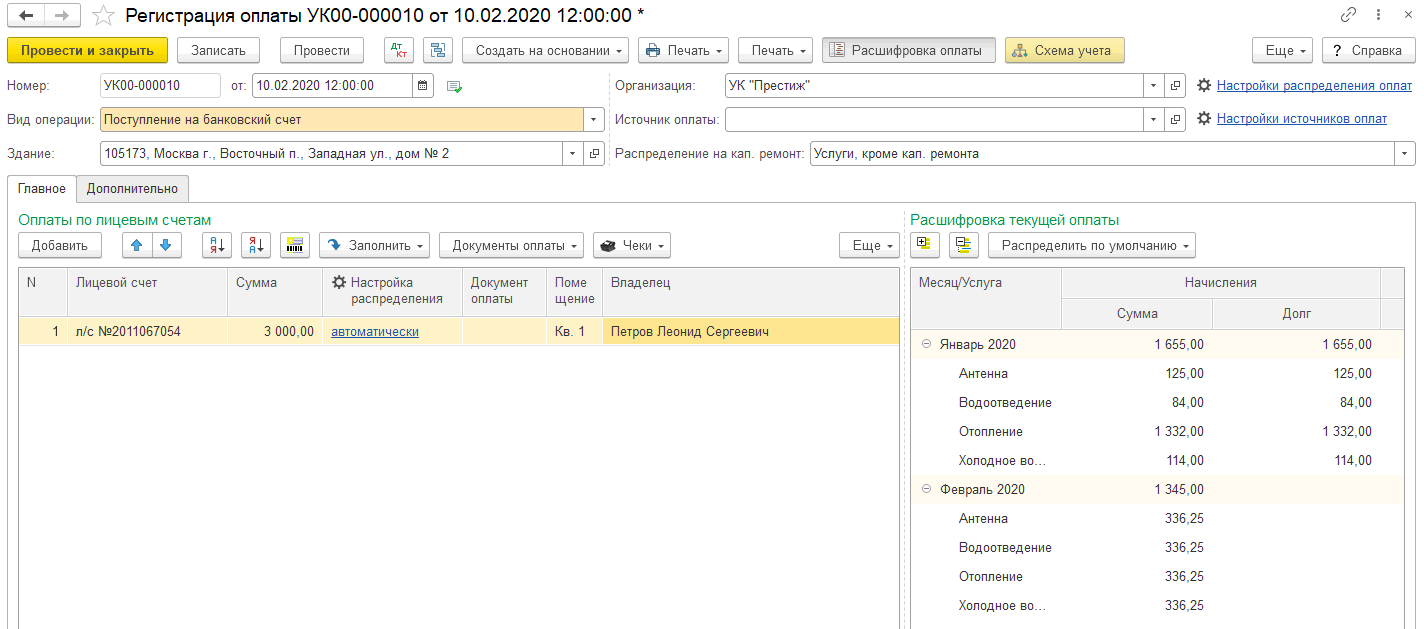Click the Номер input field

click(x=160, y=86)
